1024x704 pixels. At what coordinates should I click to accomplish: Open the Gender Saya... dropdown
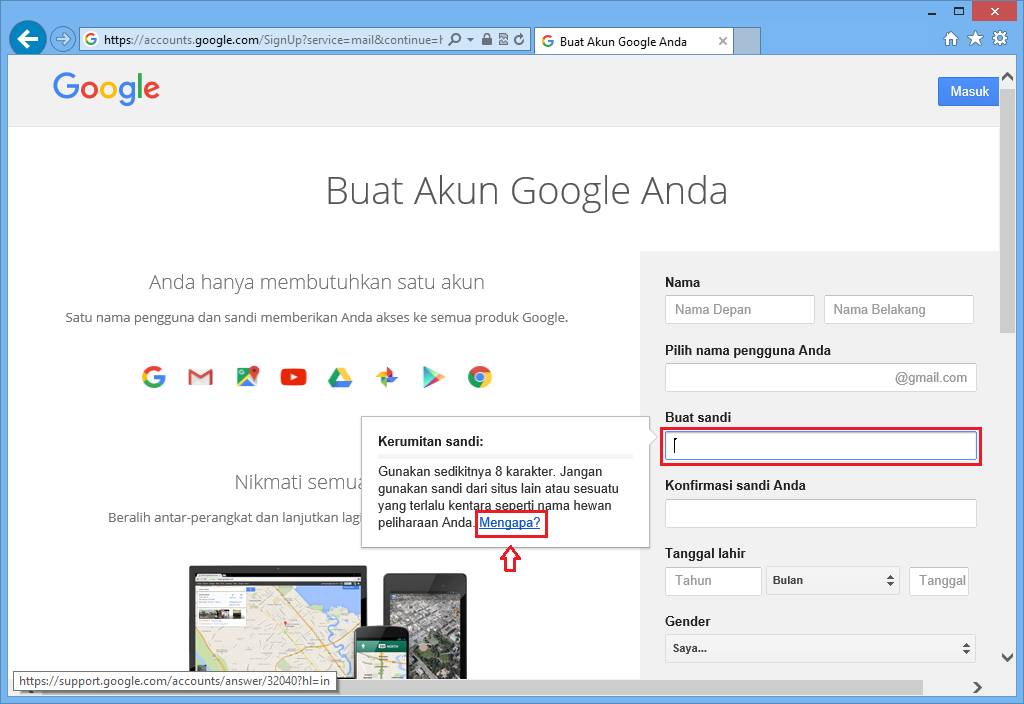tap(821, 648)
